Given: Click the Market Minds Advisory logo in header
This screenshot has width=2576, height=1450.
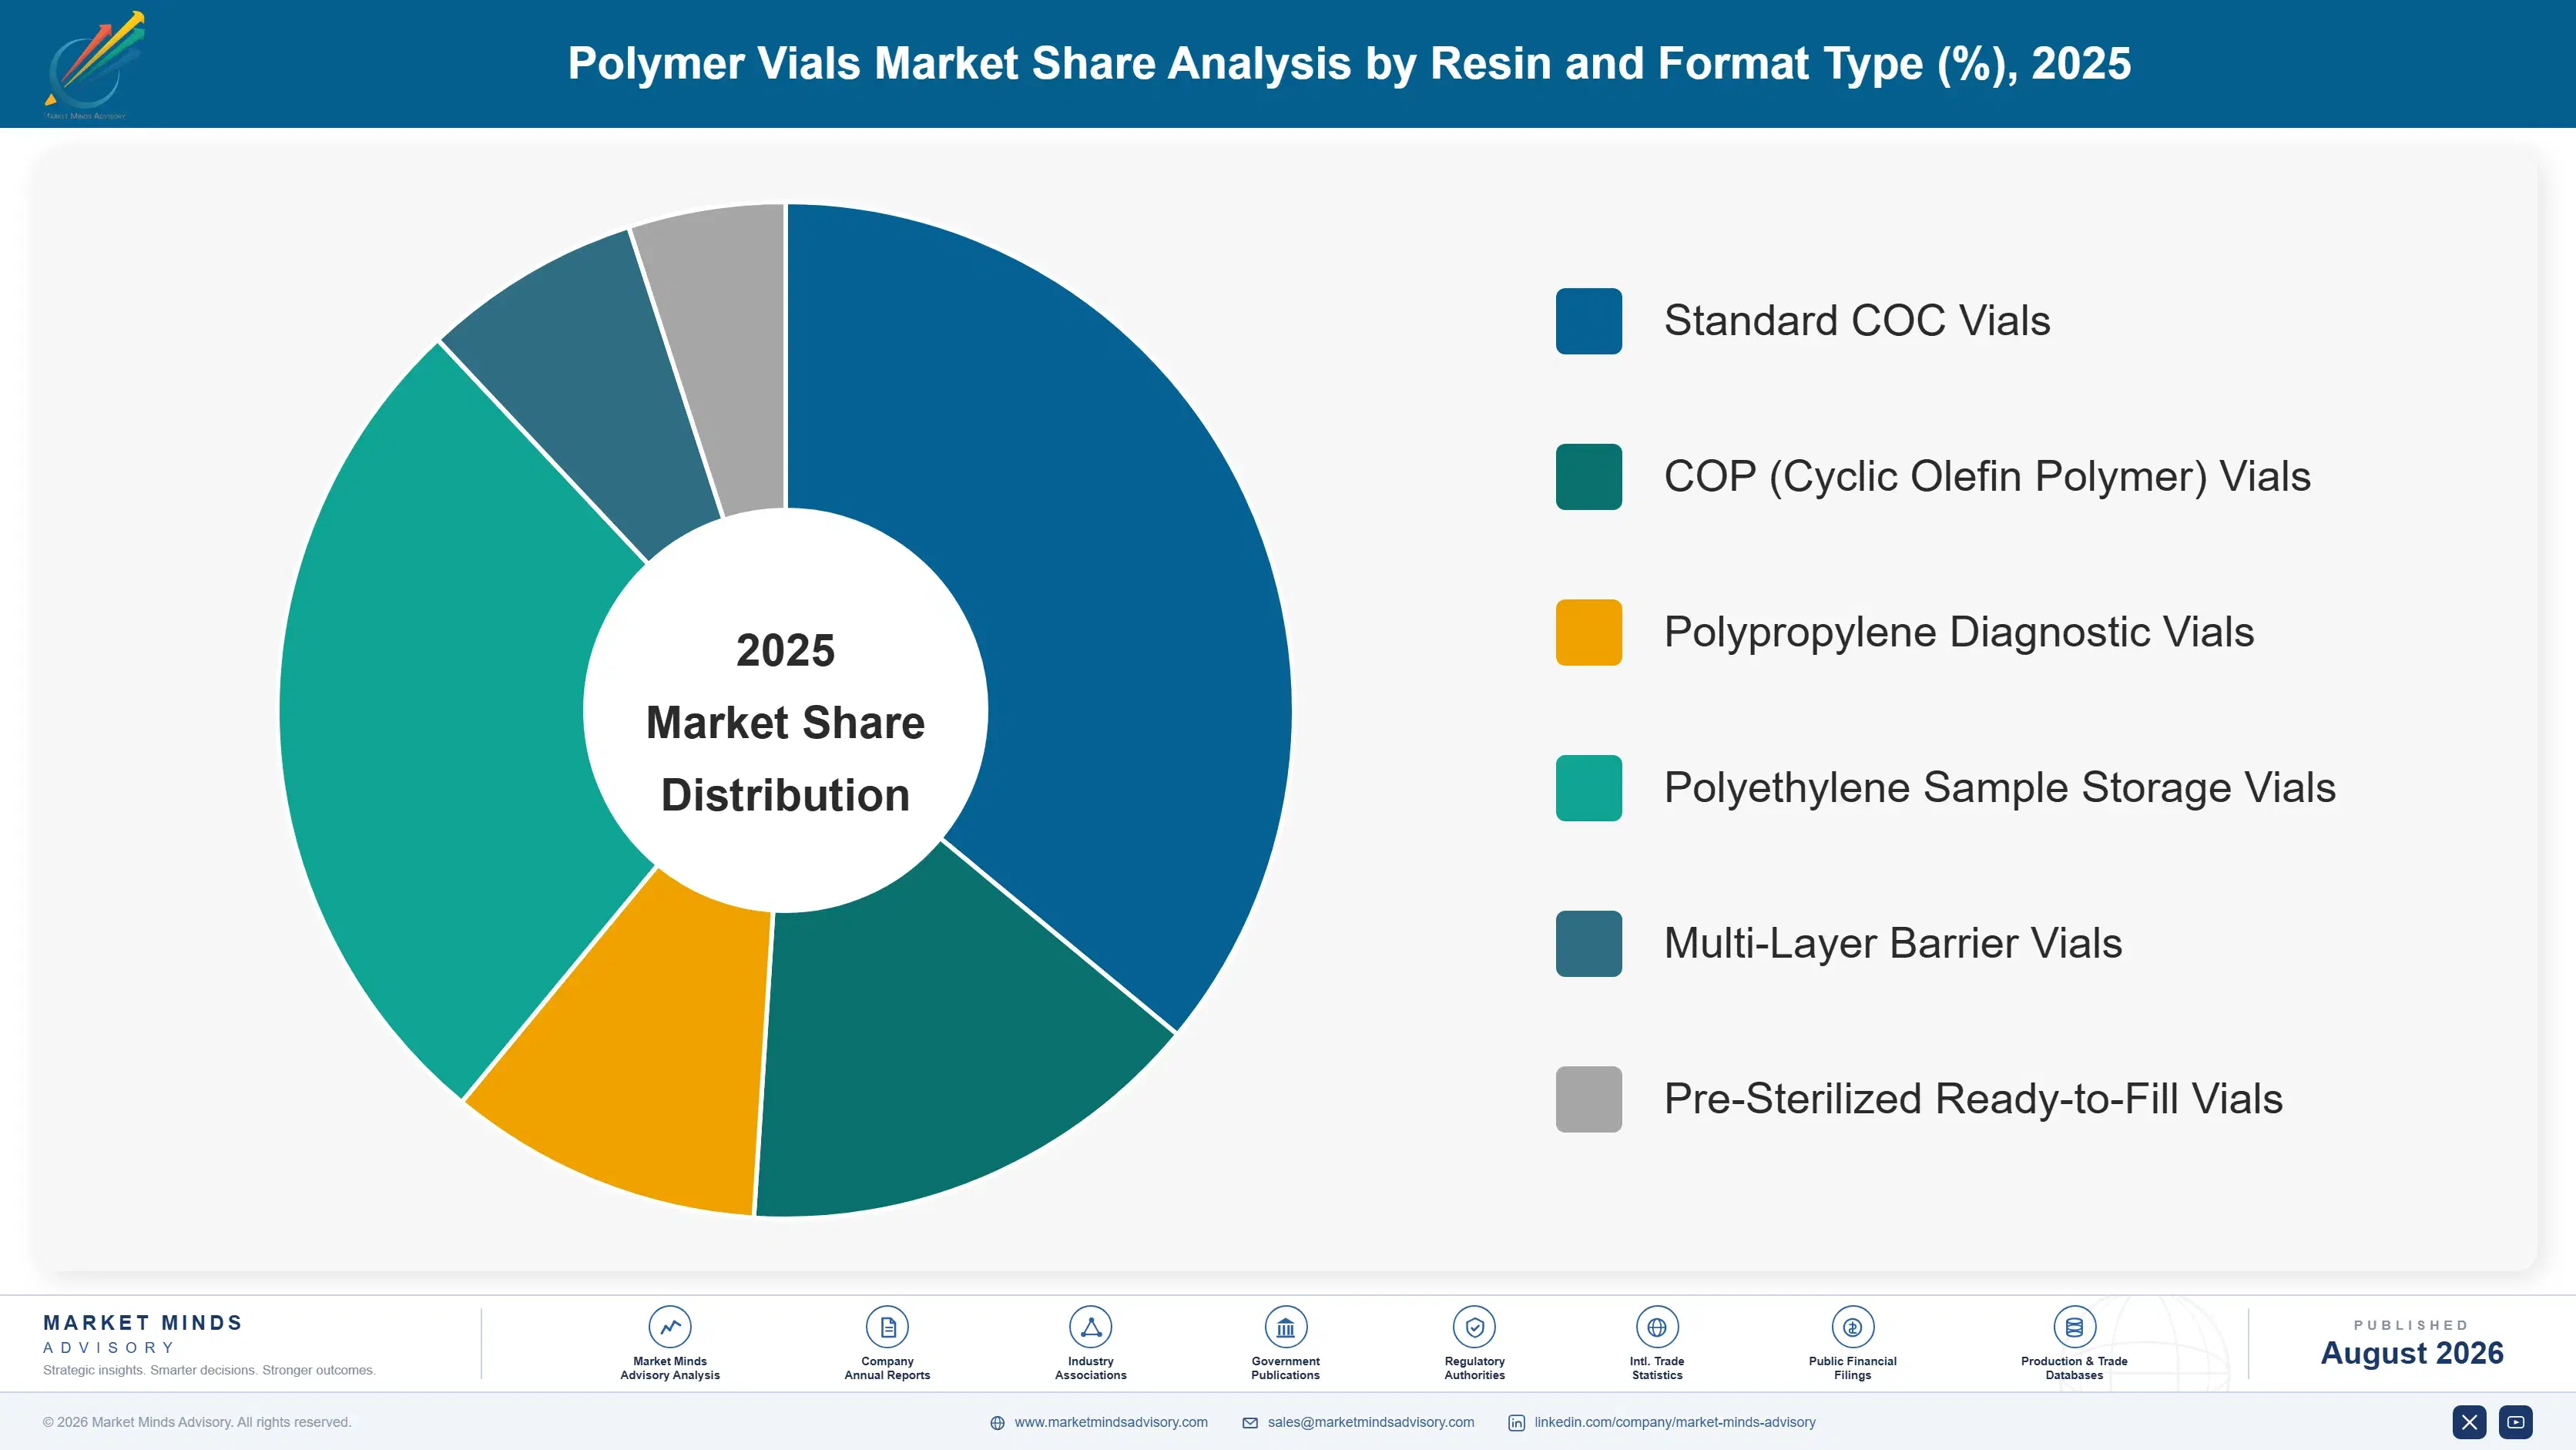Looking at the screenshot, I should click(94, 65).
